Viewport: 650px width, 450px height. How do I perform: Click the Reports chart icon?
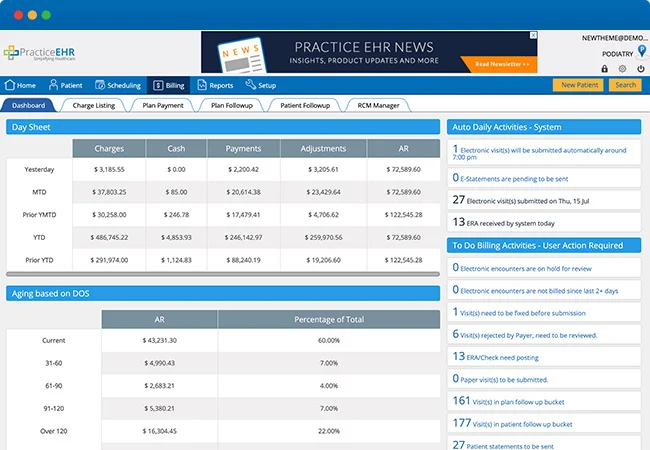[x=202, y=85]
